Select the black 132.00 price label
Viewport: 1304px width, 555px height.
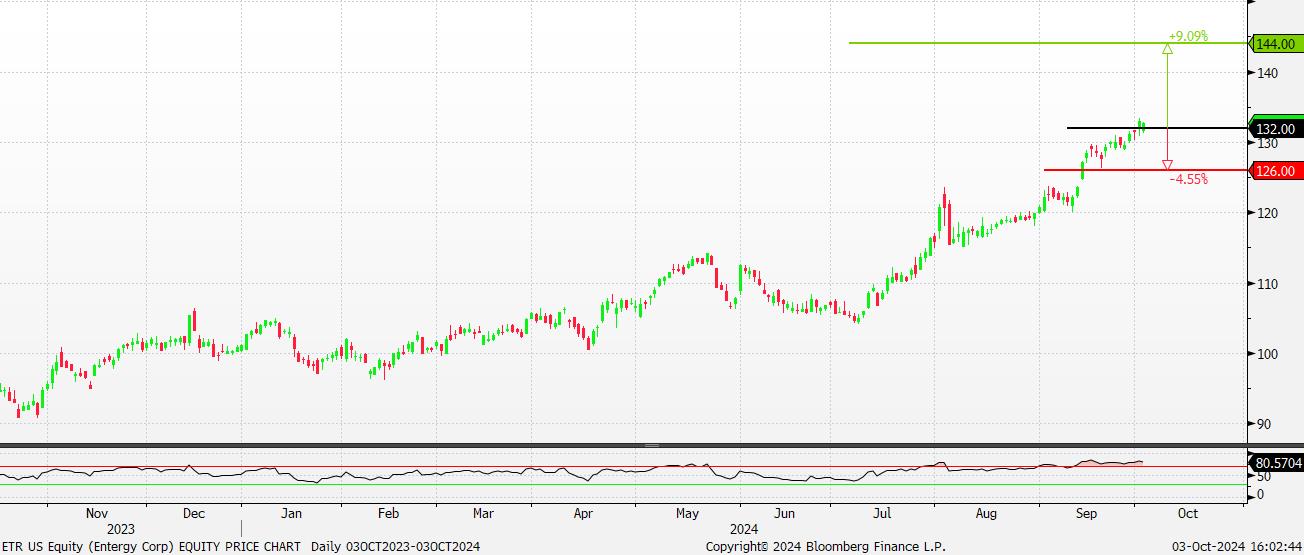coord(1275,128)
